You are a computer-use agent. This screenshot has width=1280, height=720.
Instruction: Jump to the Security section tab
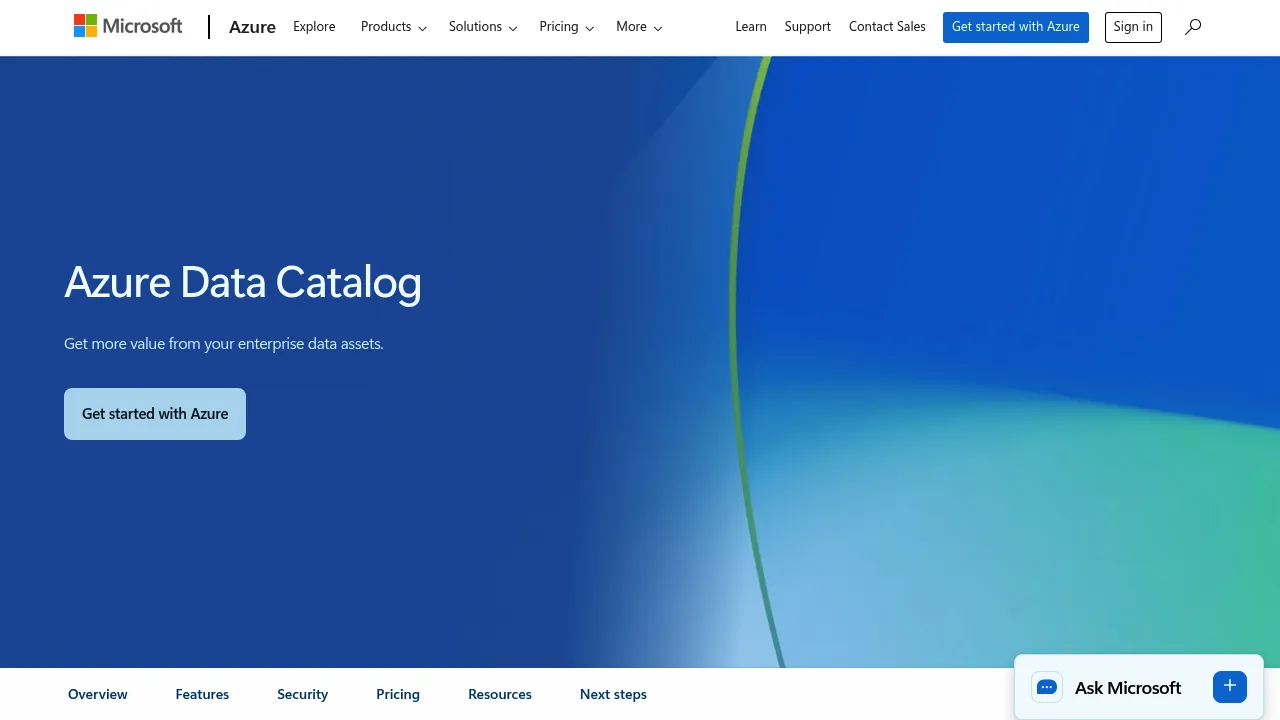[x=303, y=694]
